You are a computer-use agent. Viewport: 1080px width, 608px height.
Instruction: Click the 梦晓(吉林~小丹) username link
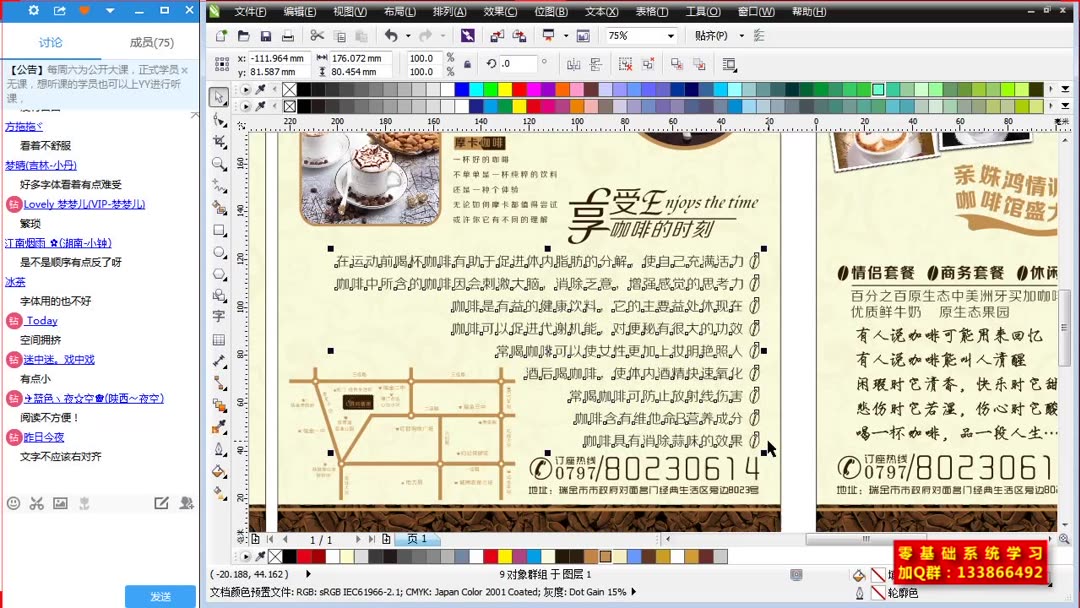(40, 165)
